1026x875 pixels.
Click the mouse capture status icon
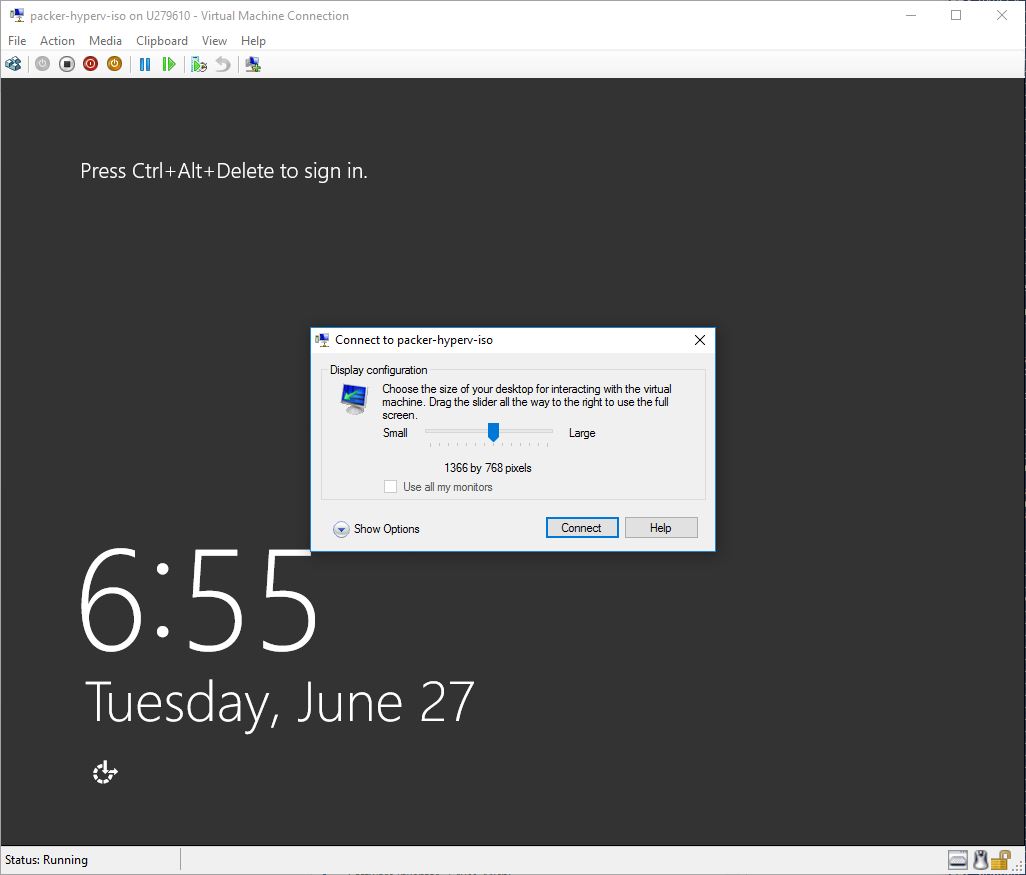tap(980, 859)
